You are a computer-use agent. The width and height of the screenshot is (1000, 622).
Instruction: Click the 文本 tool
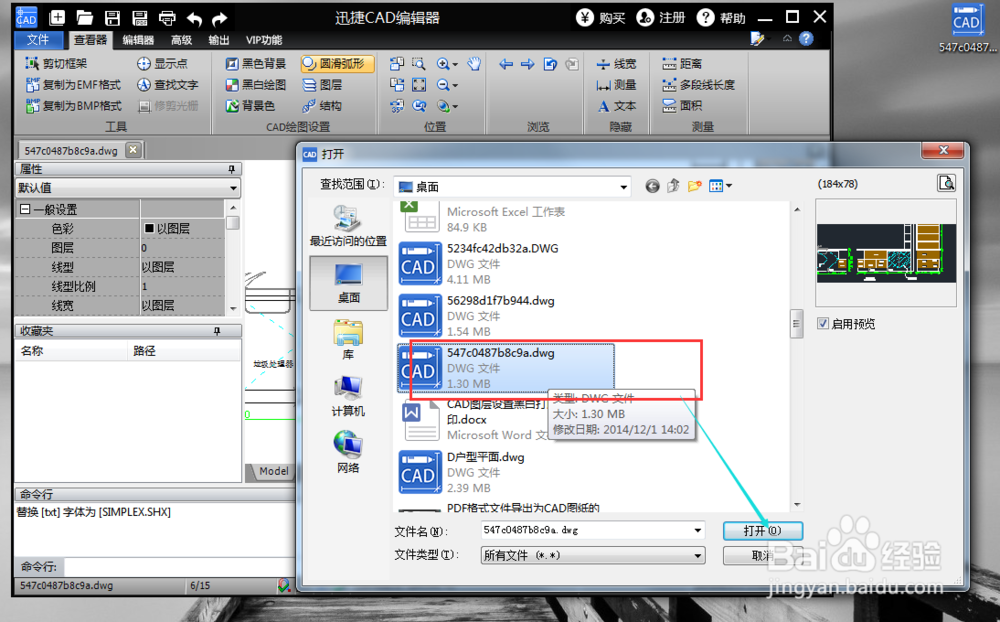(616, 106)
